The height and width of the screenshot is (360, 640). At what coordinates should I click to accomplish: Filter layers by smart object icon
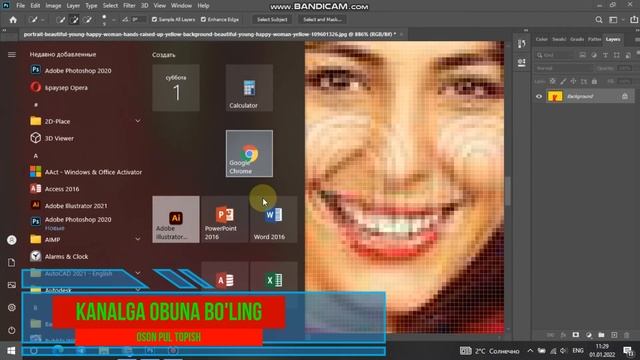coord(628,55)
